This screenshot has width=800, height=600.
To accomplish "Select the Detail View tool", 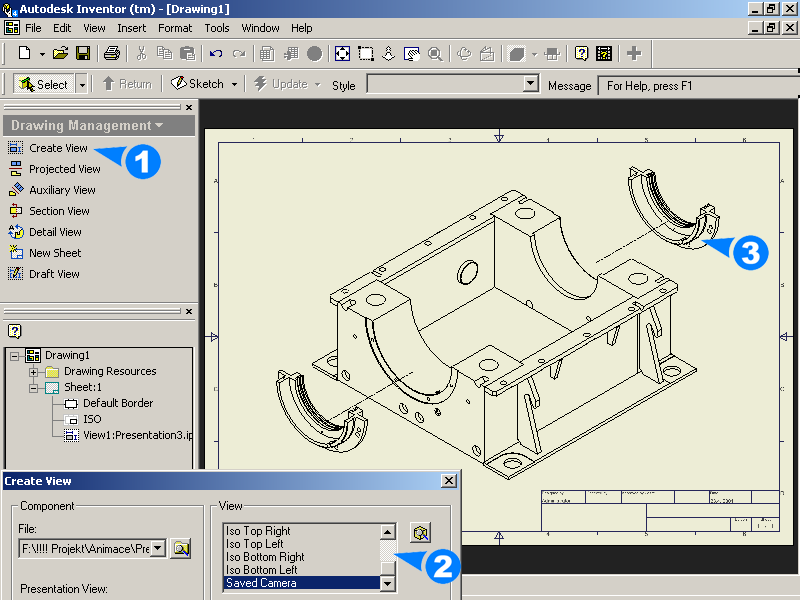I will click(x=55, y=232).
